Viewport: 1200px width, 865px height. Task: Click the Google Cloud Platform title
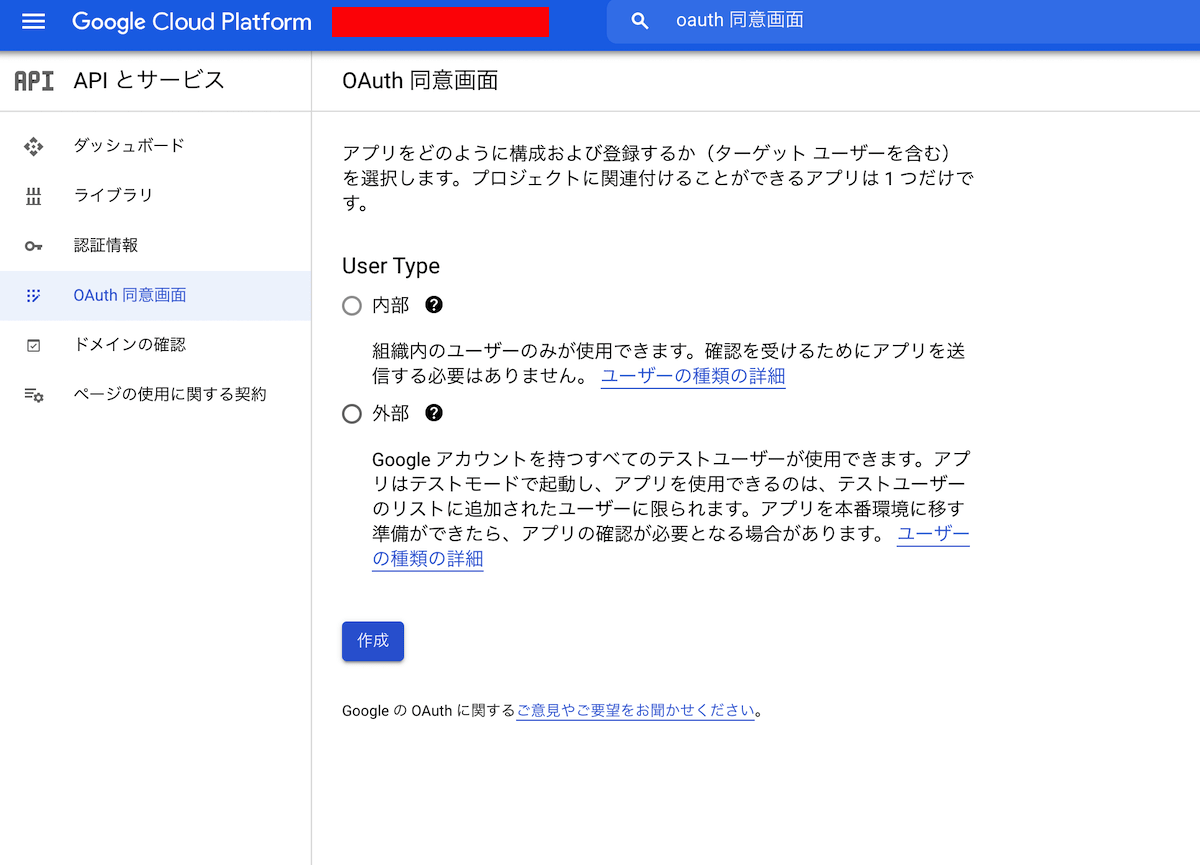click(192, 21)
